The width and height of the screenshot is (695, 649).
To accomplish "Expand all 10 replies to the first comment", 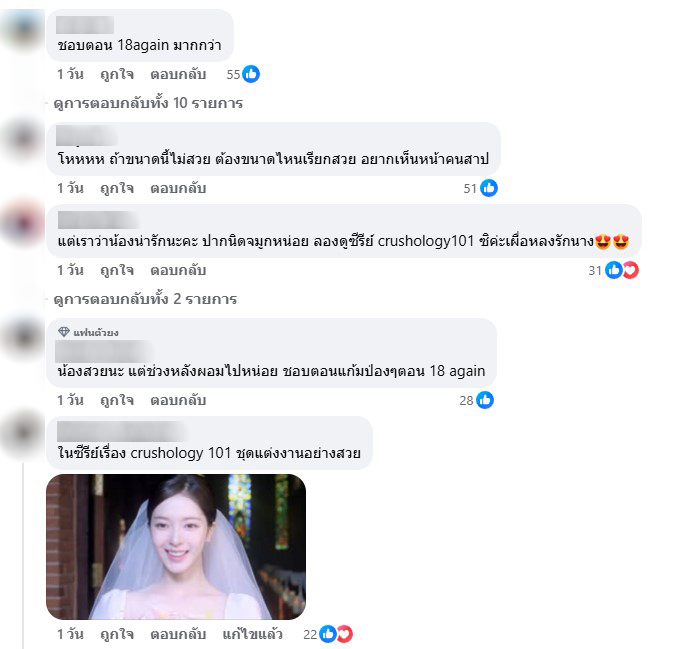I will [148, 103].
